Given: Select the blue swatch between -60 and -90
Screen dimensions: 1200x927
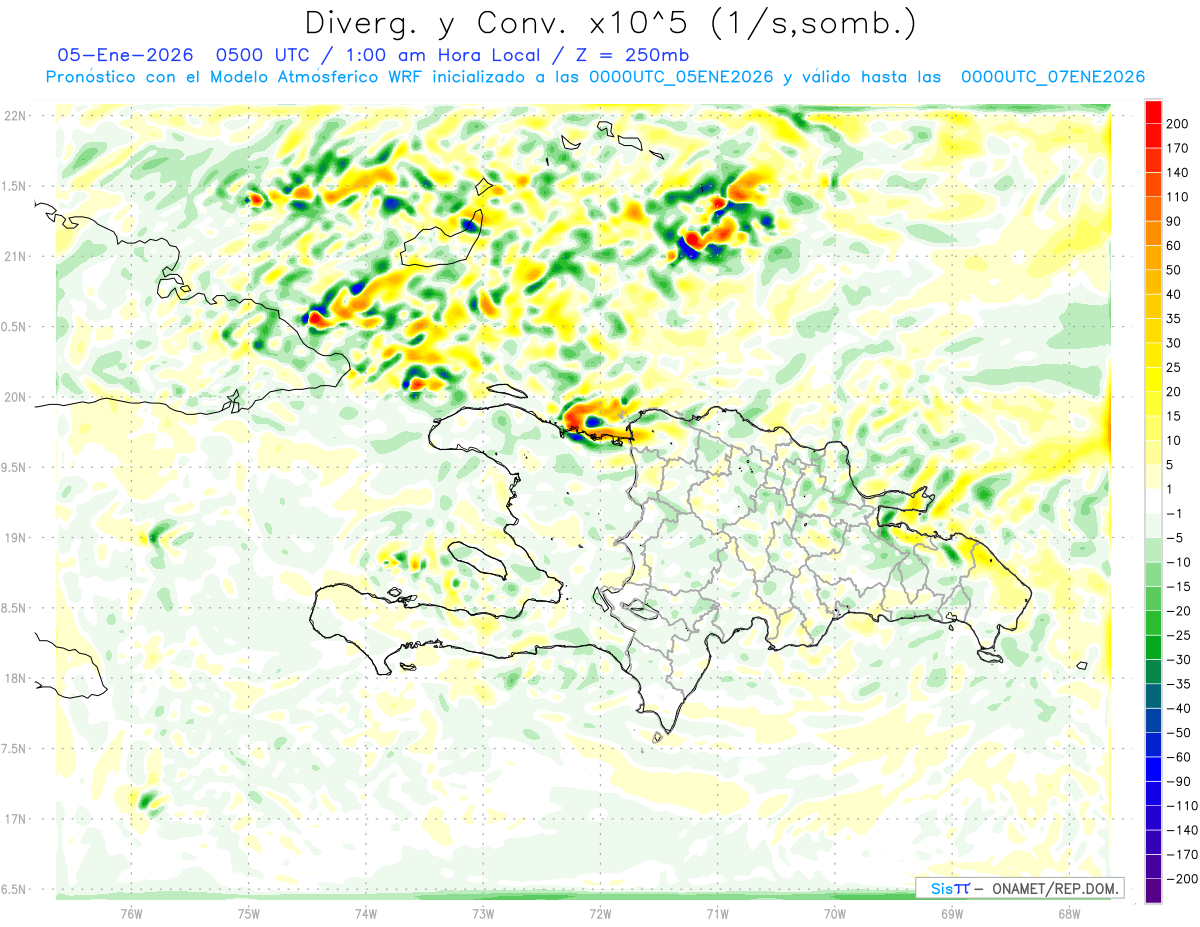Looking at the screenshot, I should 1153,769.
